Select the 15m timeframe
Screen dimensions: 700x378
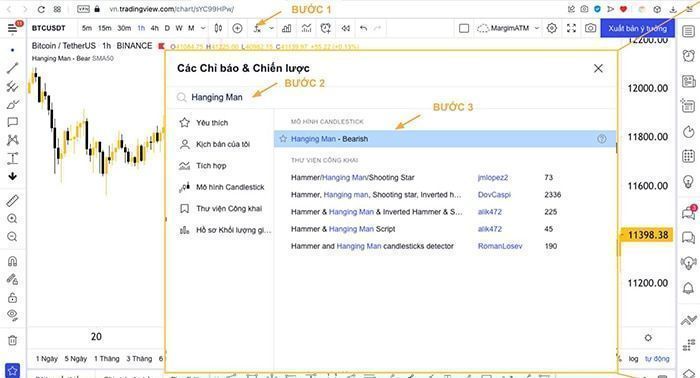pos(104,28)
